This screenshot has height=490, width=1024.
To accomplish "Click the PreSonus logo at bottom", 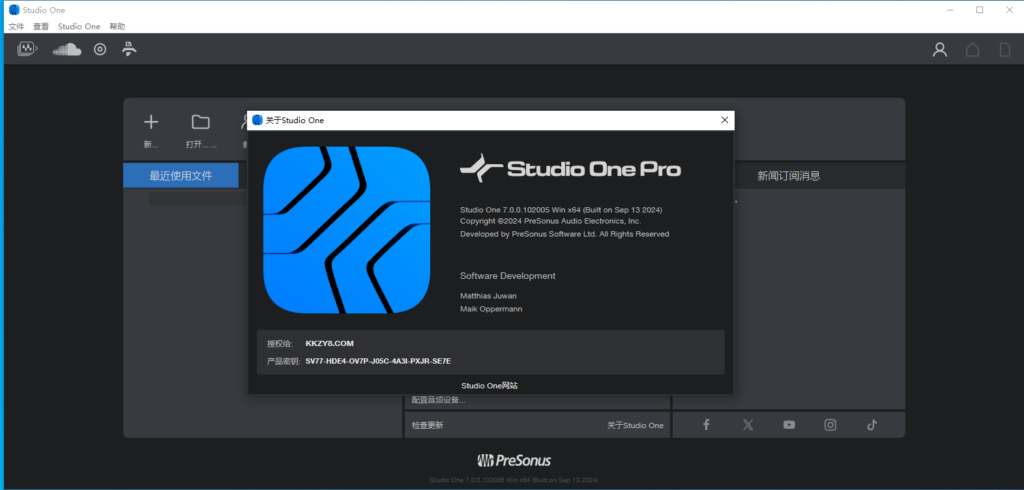I will pyautogui.click(x=513, y=461).
